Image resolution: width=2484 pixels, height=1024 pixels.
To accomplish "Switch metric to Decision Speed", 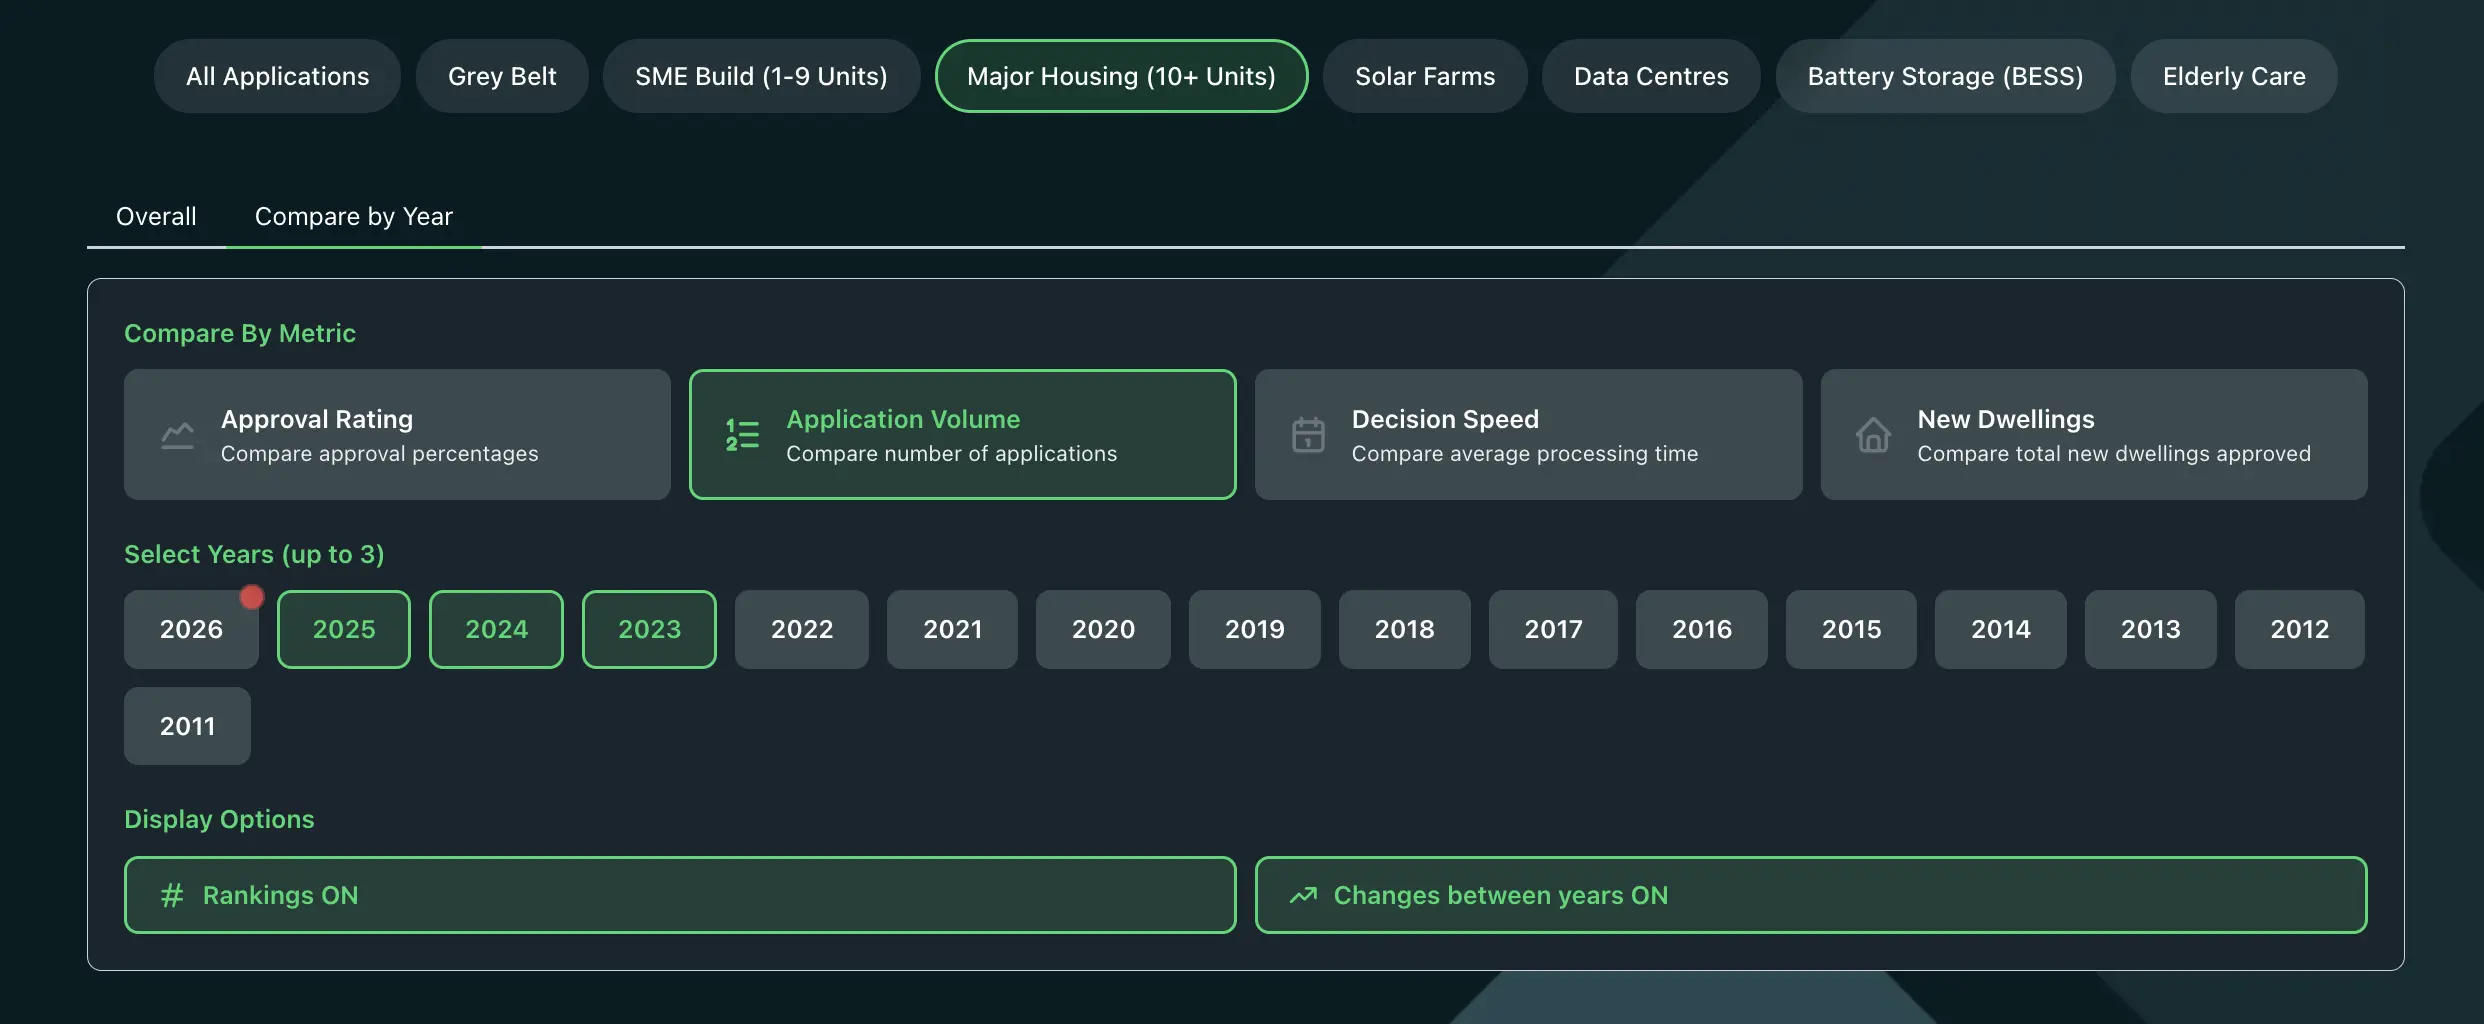I will (x=1528, y=434).
